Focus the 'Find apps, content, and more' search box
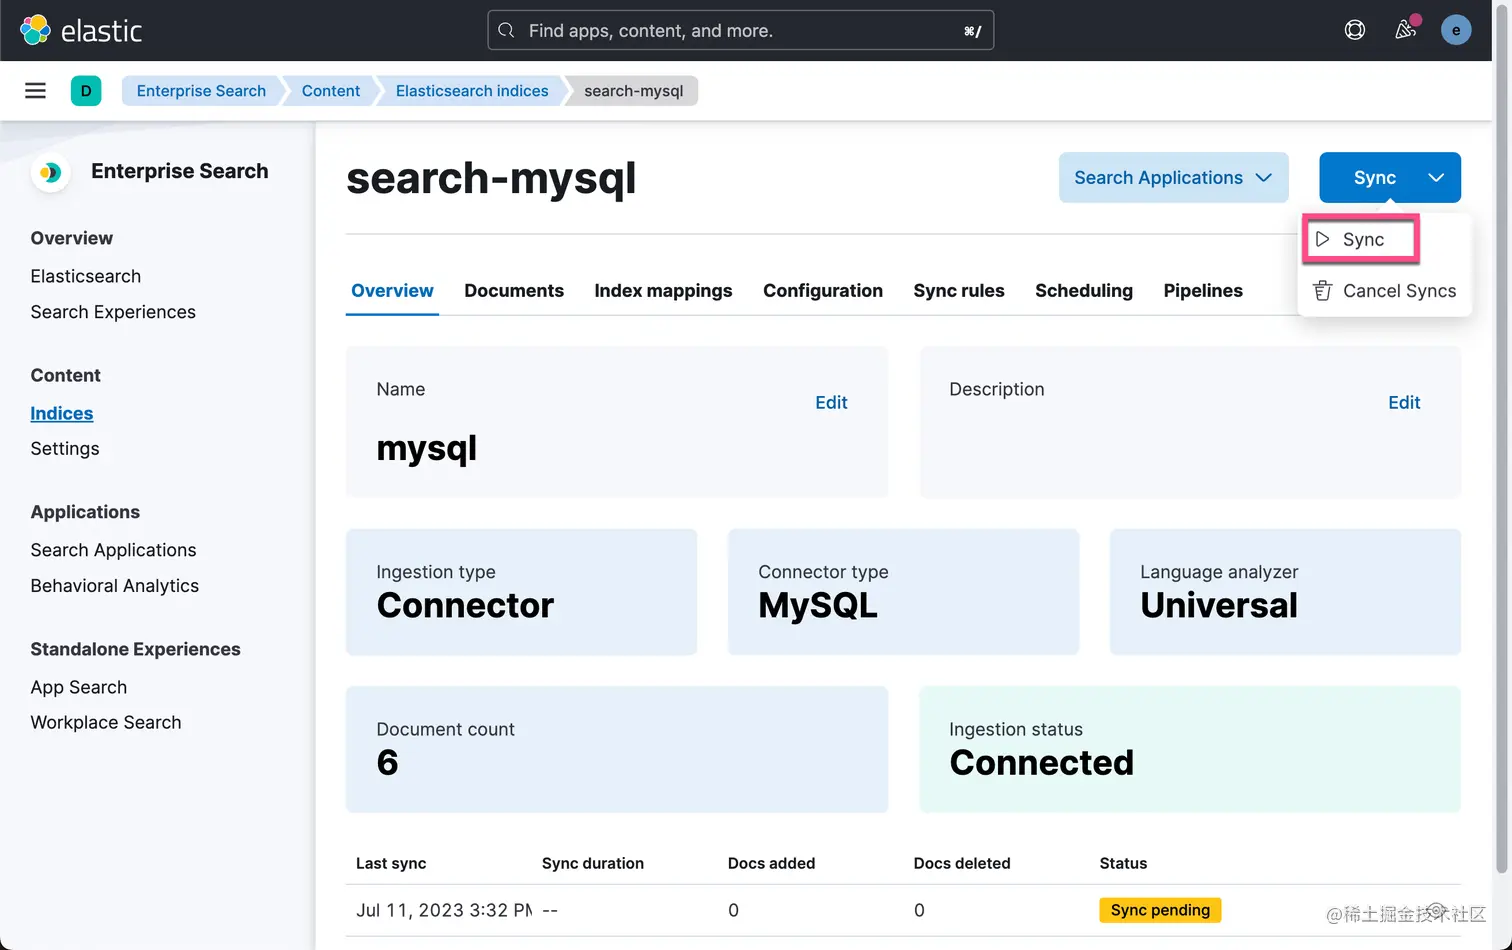 pos(740,30)
